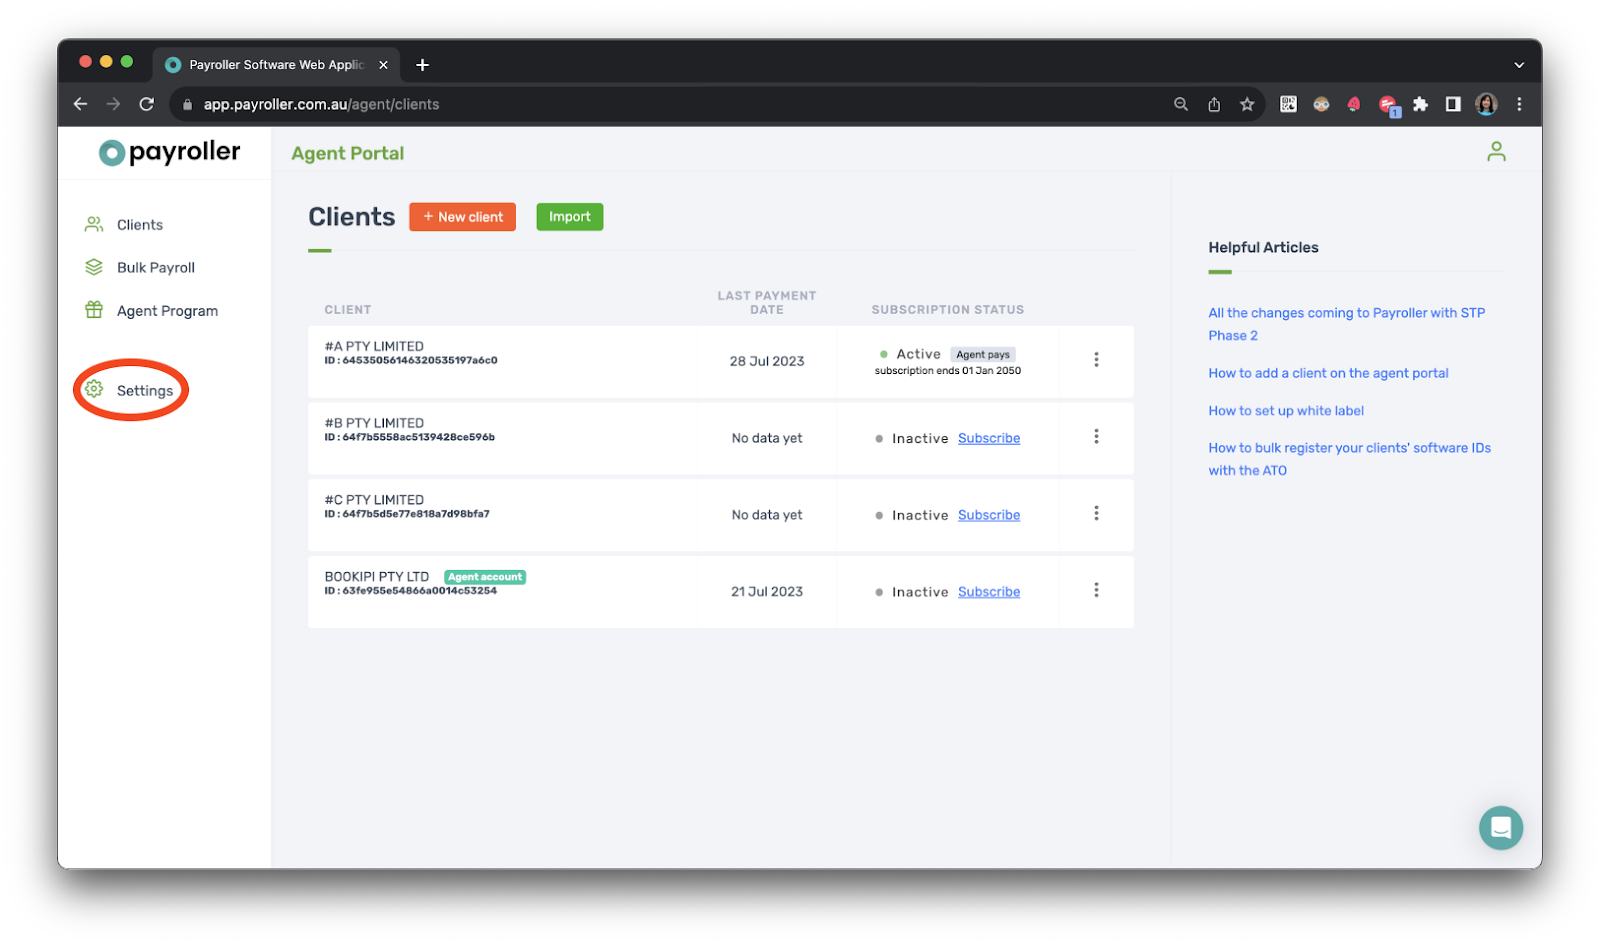
Task: Click the browser share icon
Action: pos(1214,104)
